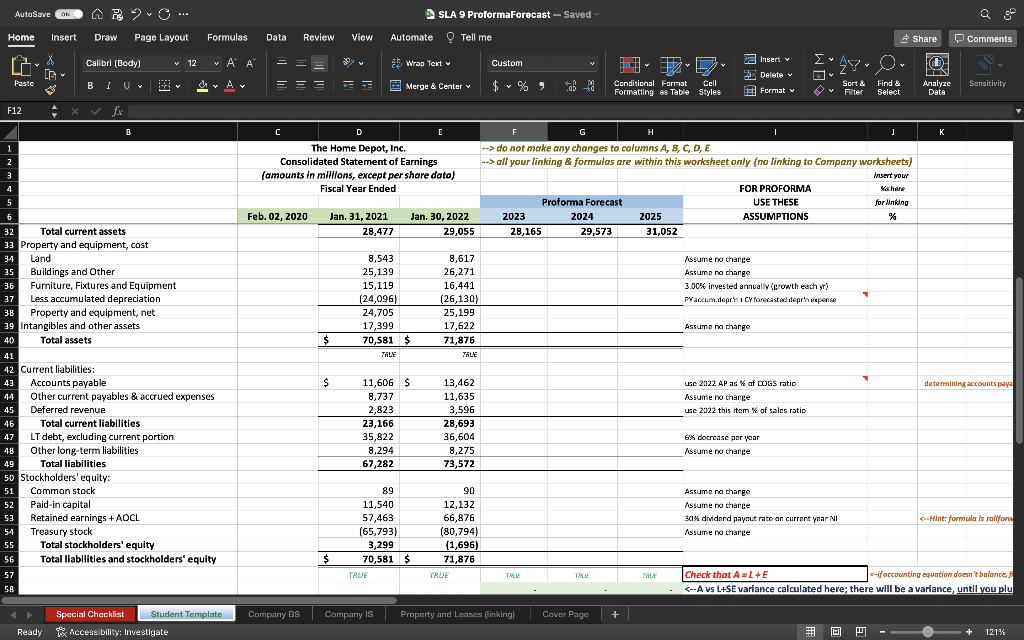
Task: Switch to Page Layout view icon in status bar
Action: tap(836, 632)
